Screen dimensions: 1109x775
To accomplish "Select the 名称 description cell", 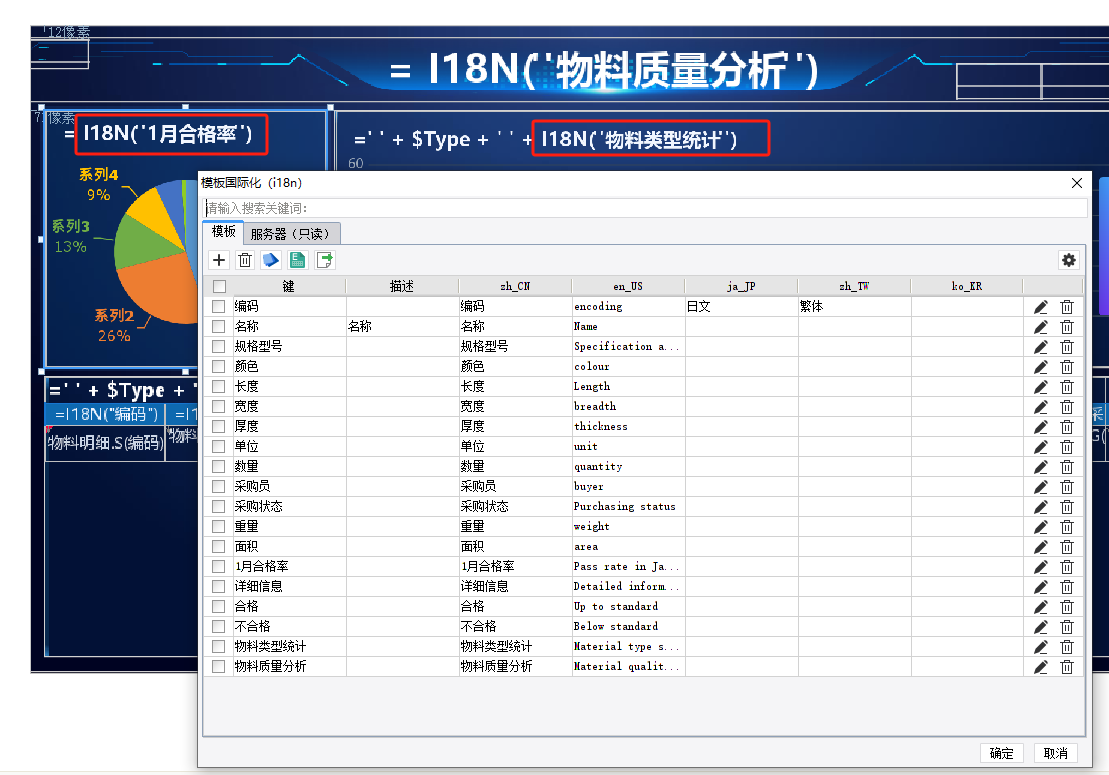I will pyautogui.click(x=402, y=326).
